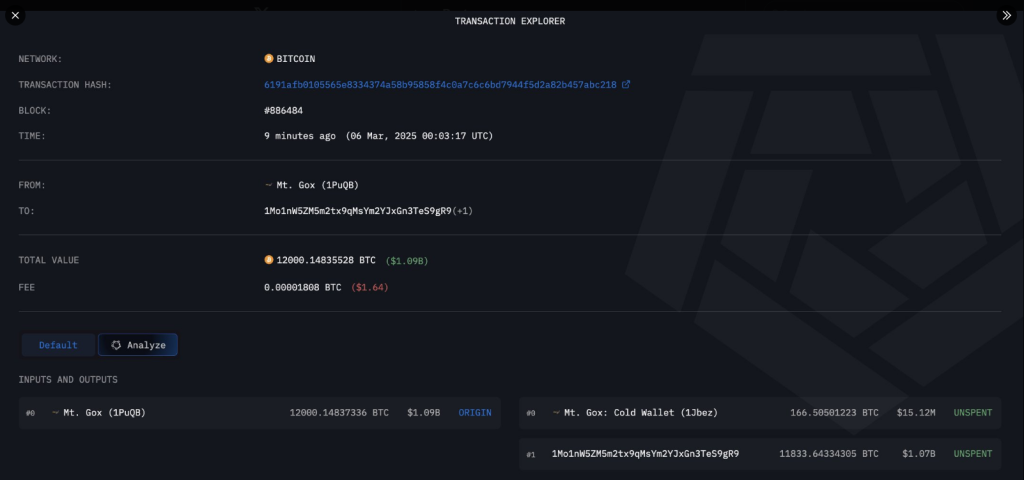
Task: Switch to the Default tab
Action: coord(58,345)
